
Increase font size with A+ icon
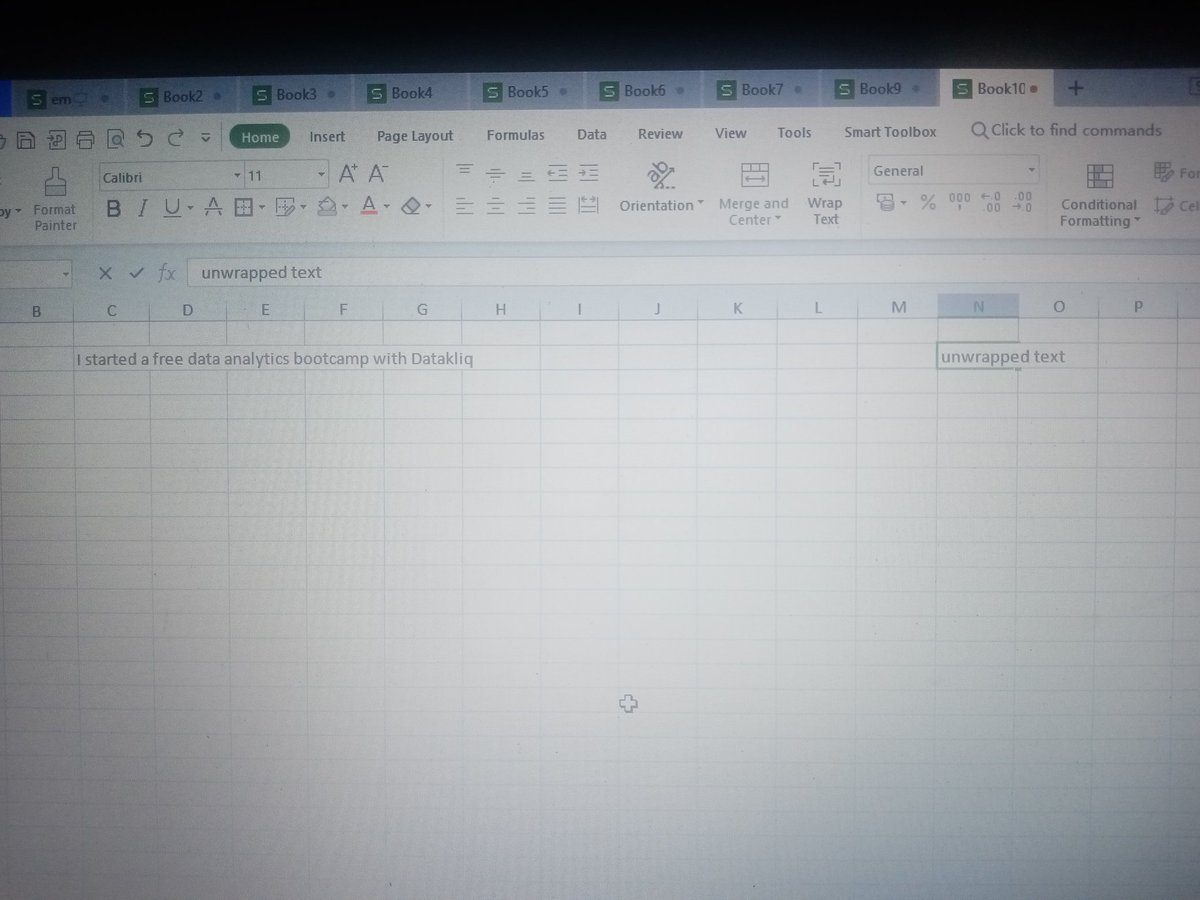pos(348,173)
